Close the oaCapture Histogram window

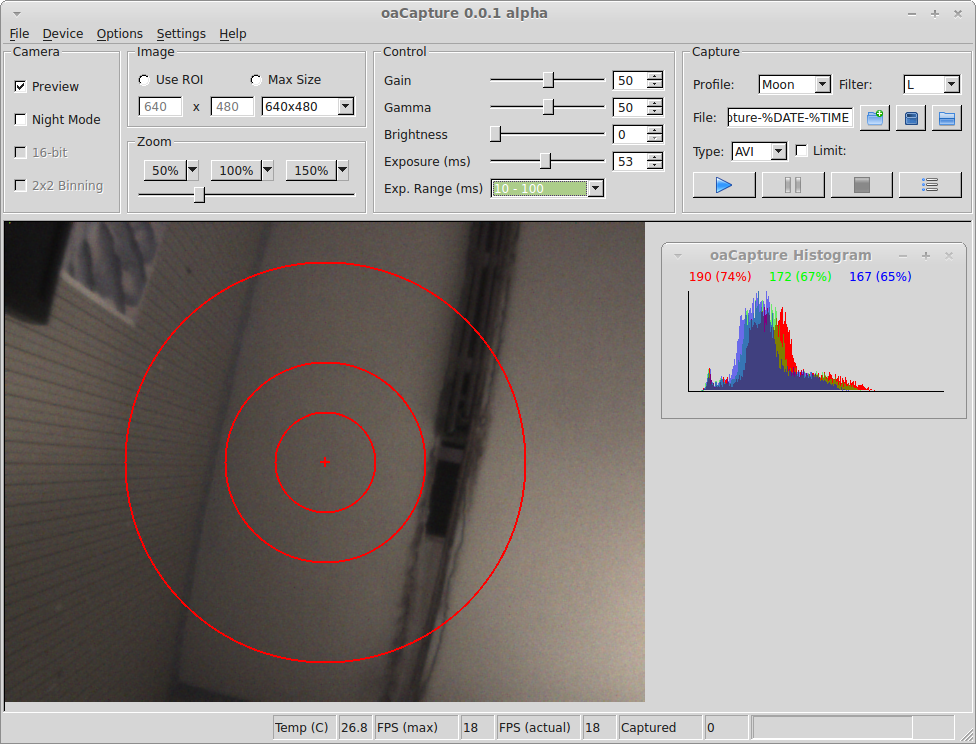[949, 256]
